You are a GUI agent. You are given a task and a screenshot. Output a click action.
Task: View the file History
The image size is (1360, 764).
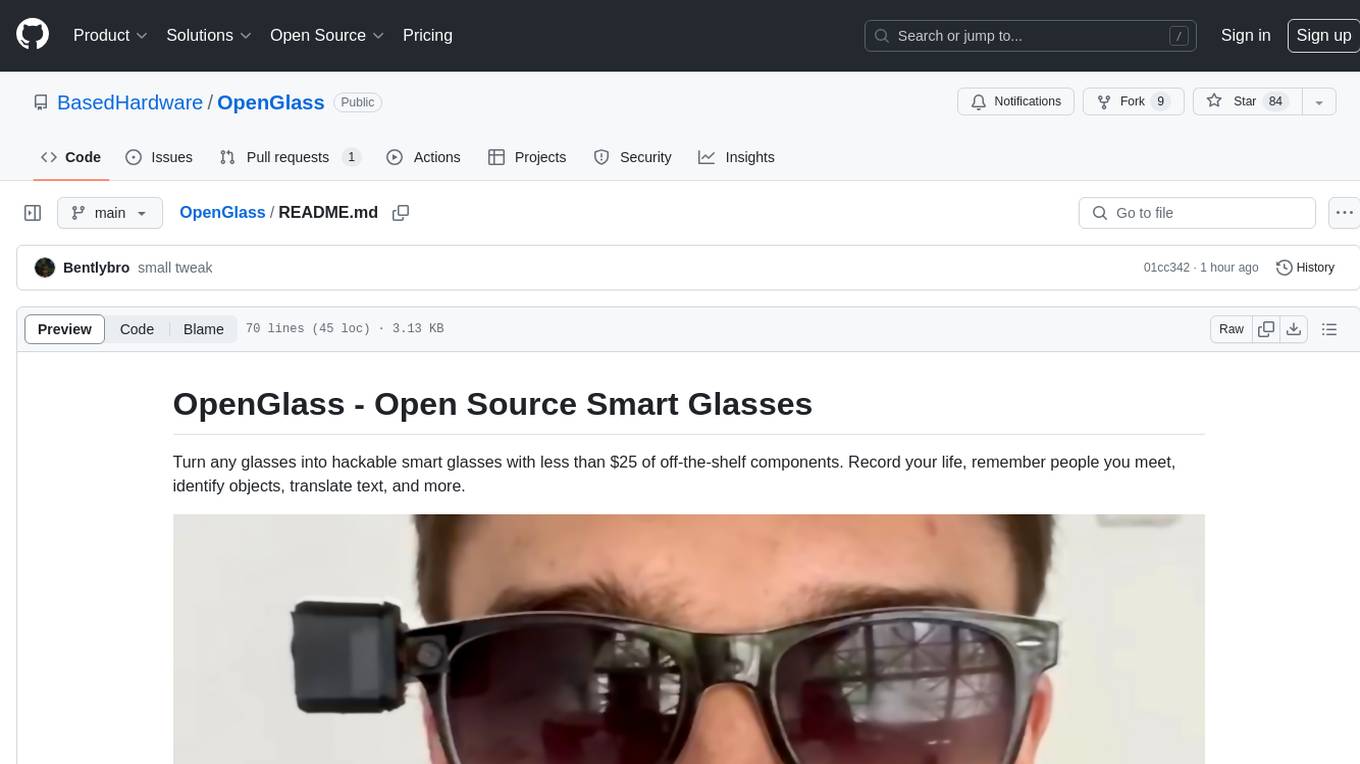[x=1305, y=267]
